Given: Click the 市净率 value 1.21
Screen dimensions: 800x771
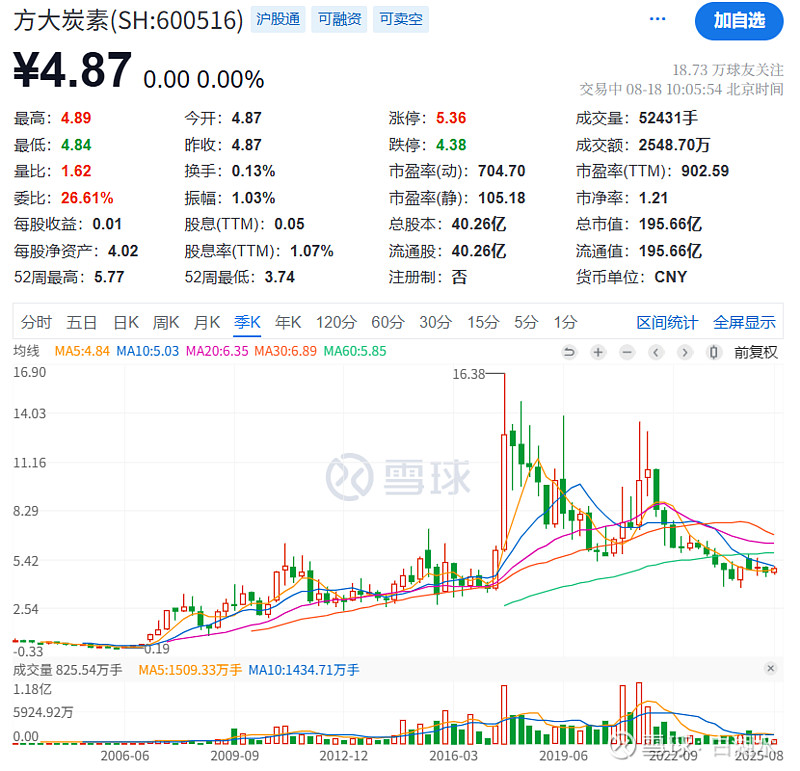Looking at the screenshot, I should [x=654, y=198].
